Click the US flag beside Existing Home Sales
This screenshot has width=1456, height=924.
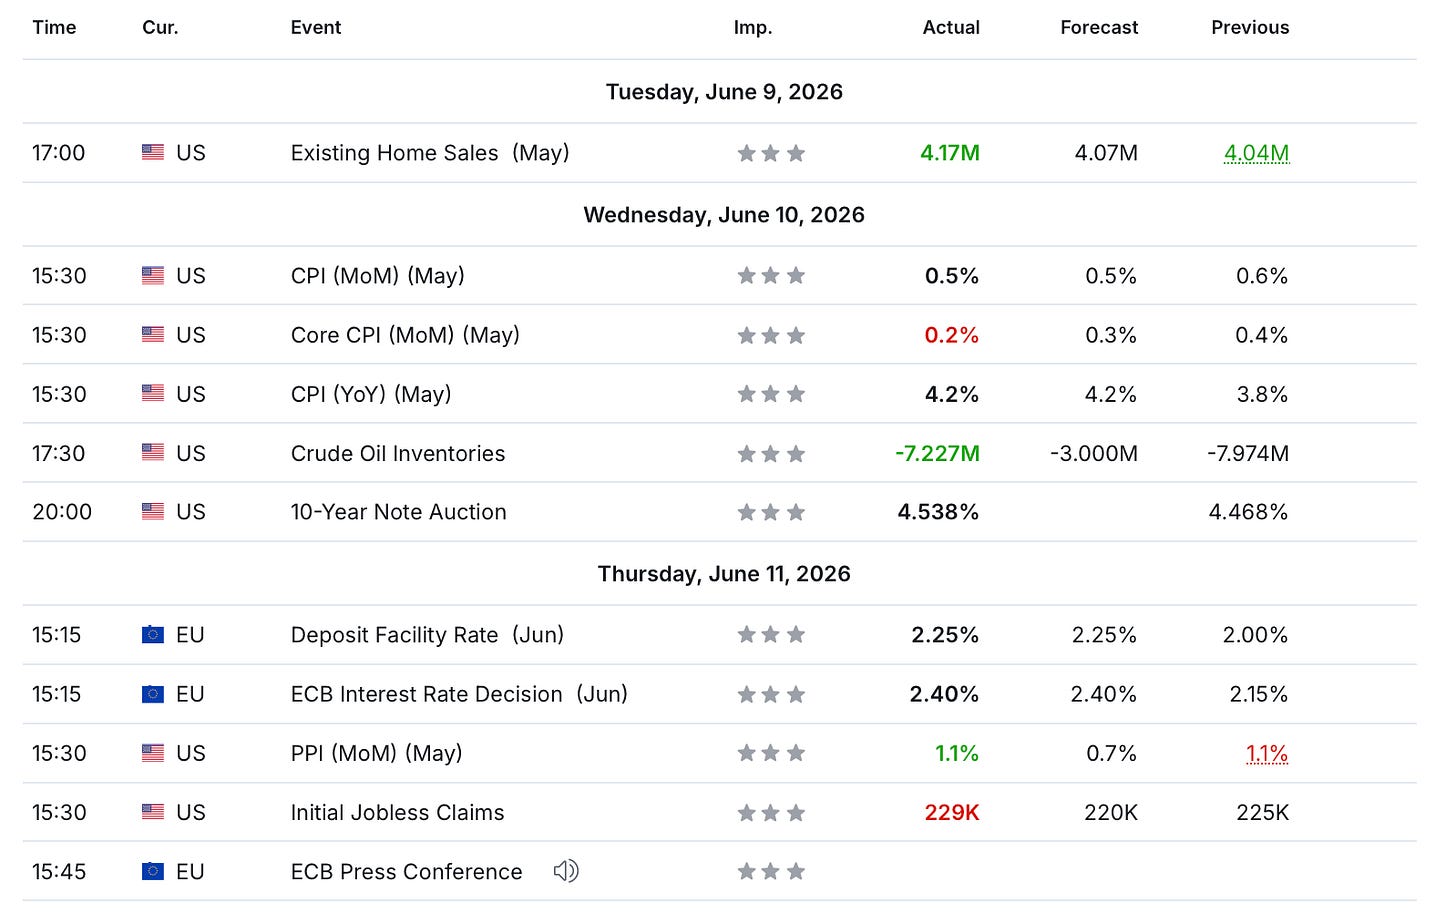tap(153, 153)
